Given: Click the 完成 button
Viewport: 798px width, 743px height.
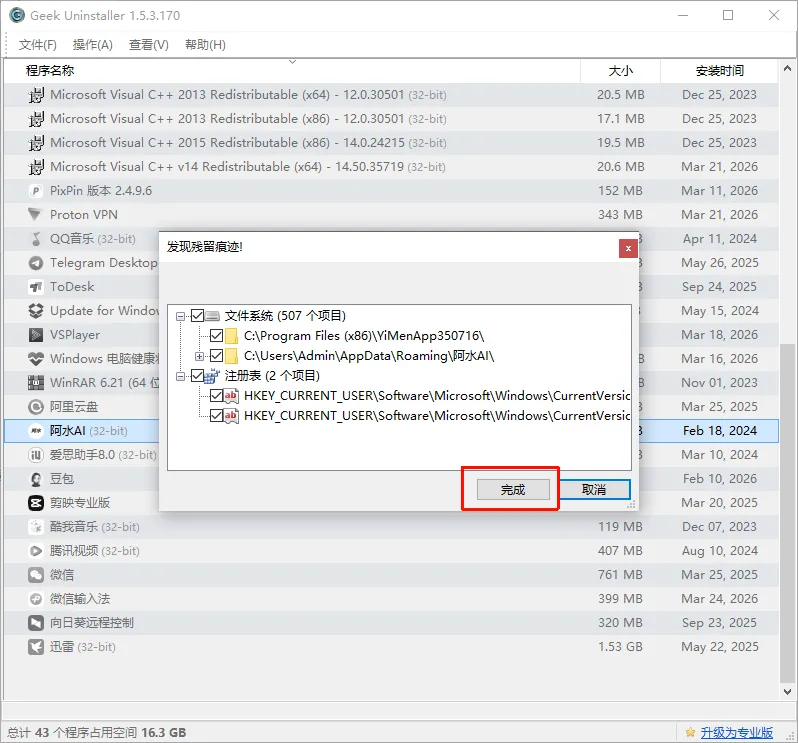Looking at the screenshot, I should [513, 490].
